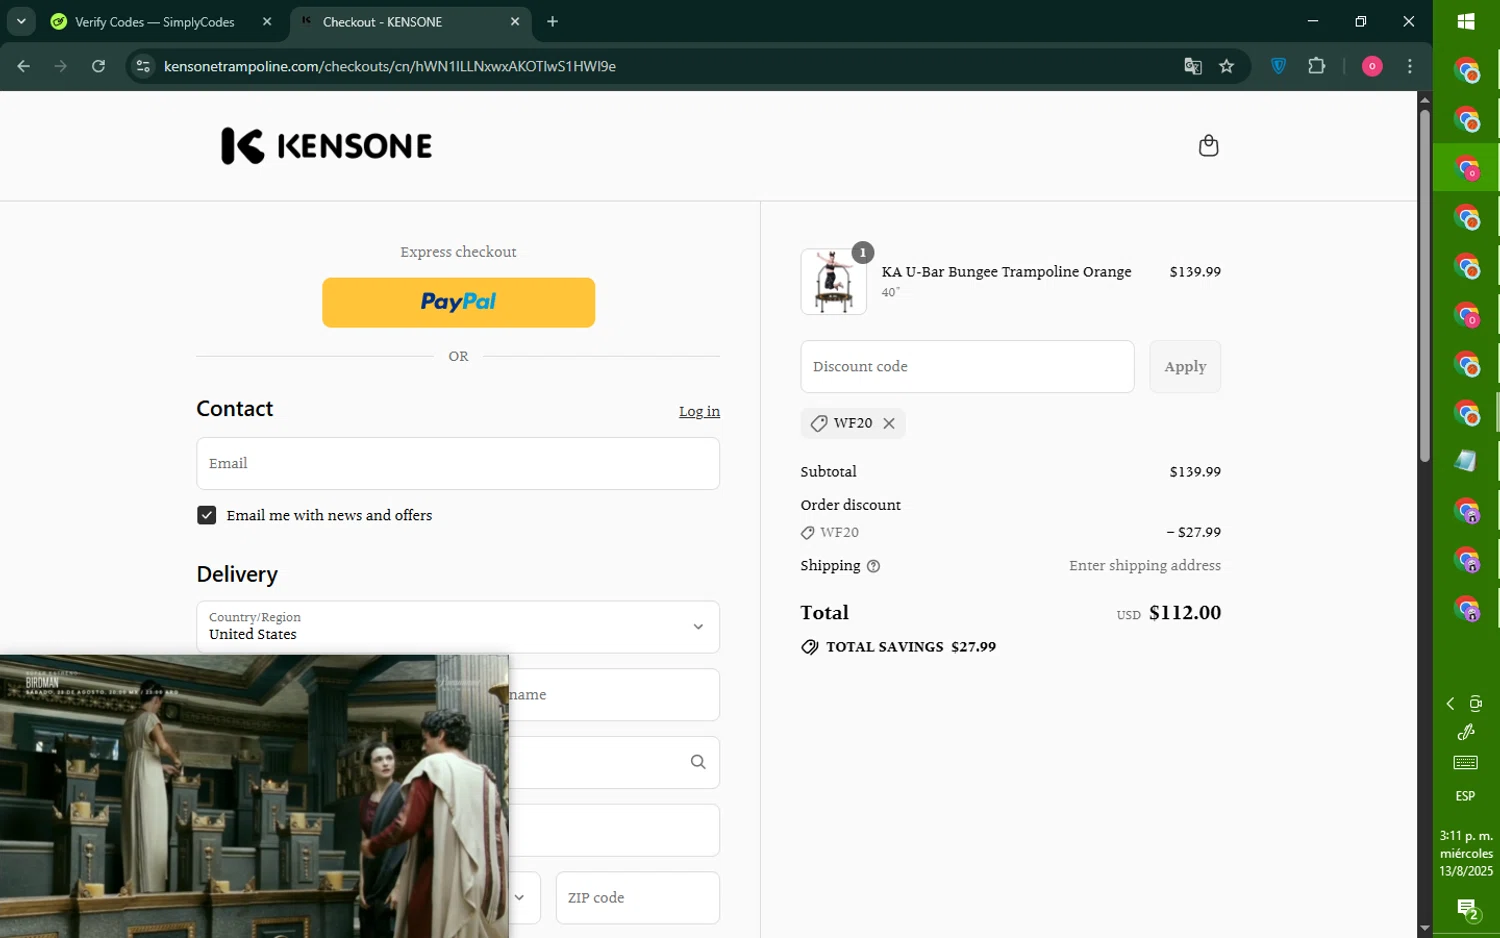Pay with the PayPal express button

coord(458,302)
